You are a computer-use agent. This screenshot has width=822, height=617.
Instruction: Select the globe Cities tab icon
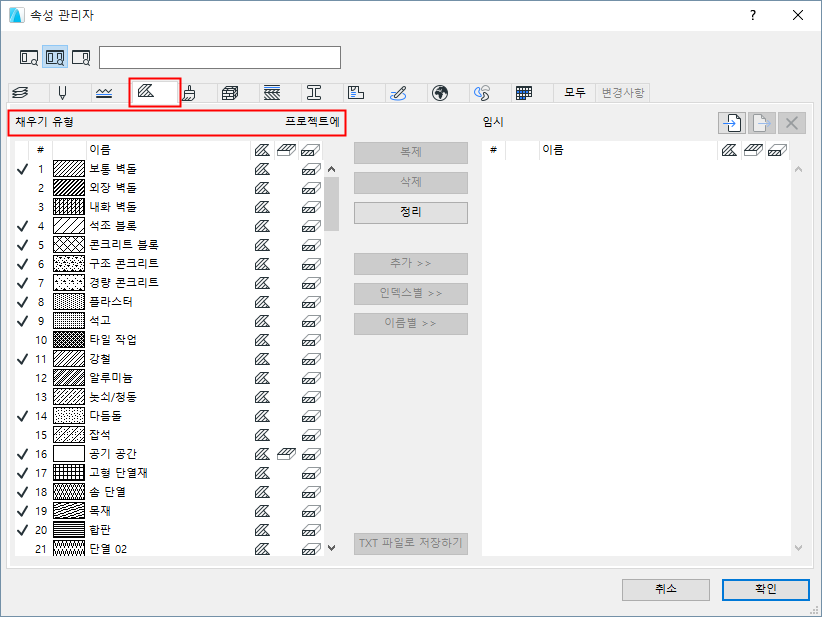tap(440, 93)
